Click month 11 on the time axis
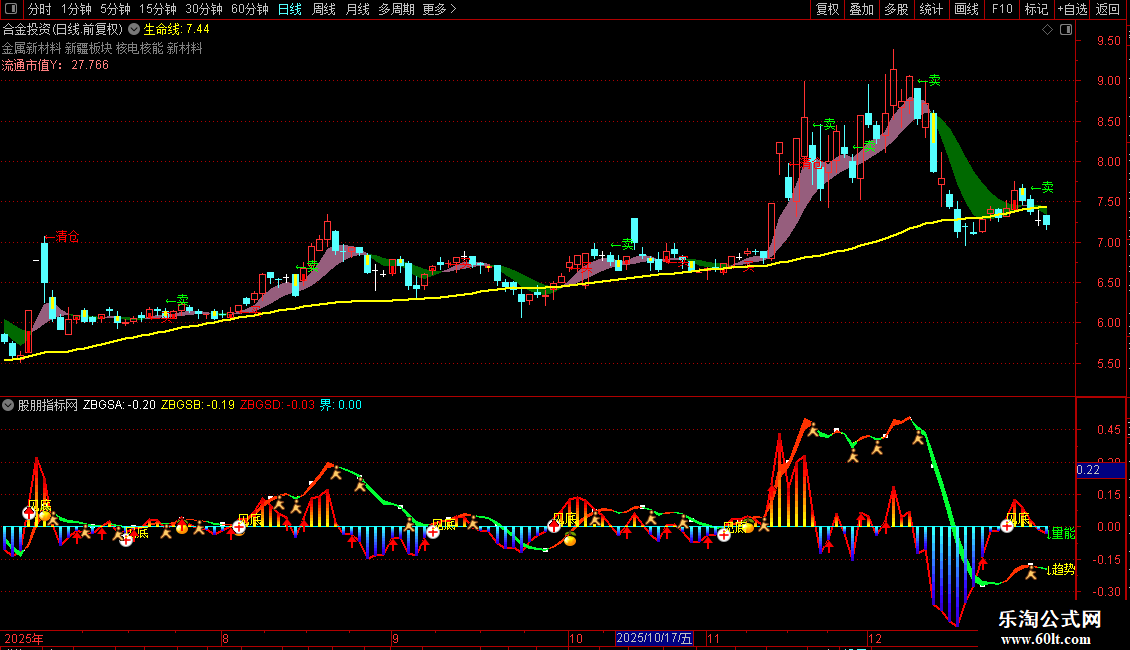This screenshot has width=1130, height=650. tap(713, 638)
